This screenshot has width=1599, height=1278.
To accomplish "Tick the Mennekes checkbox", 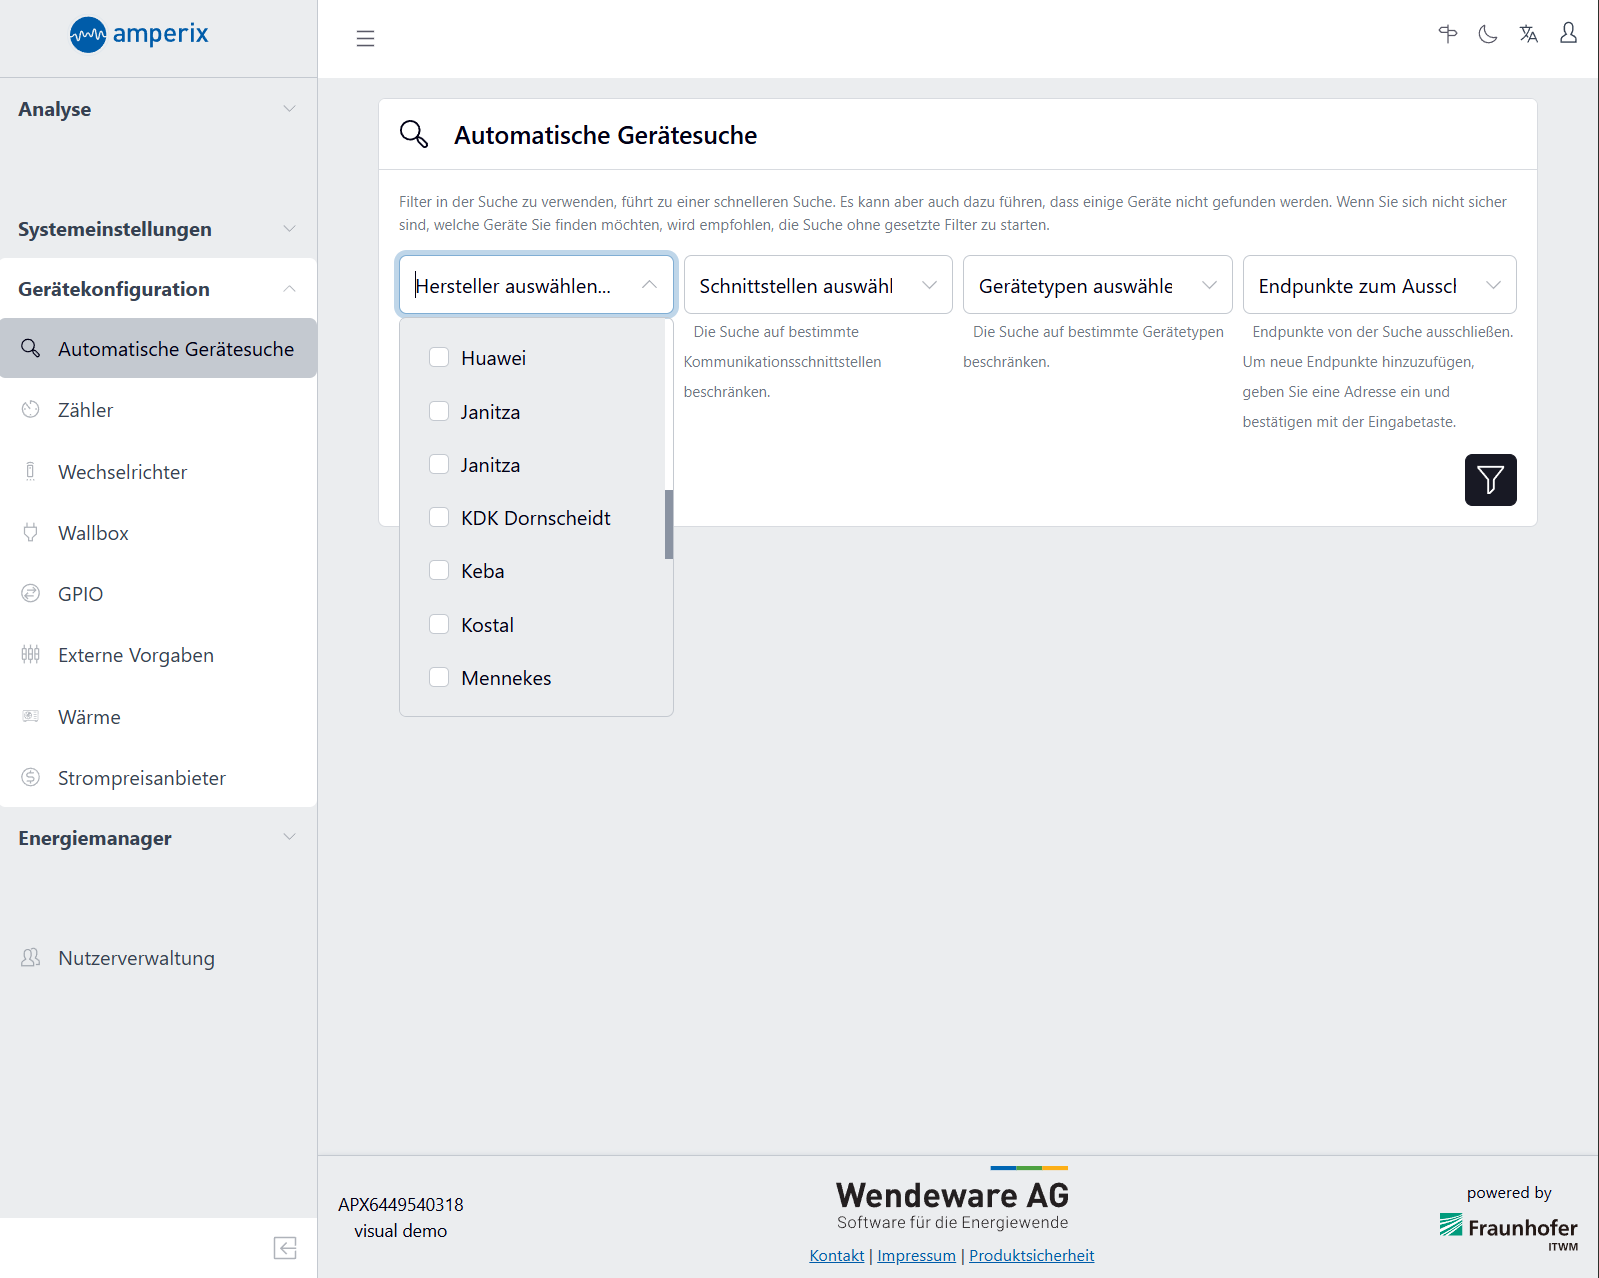I will coord(439,678).
